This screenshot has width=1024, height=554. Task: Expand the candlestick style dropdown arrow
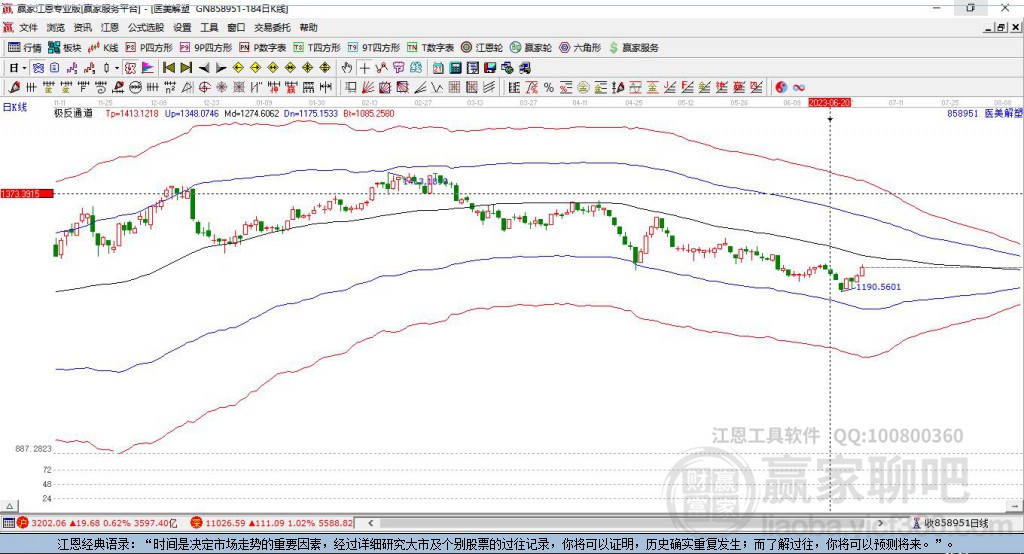[x=117, y=68]
